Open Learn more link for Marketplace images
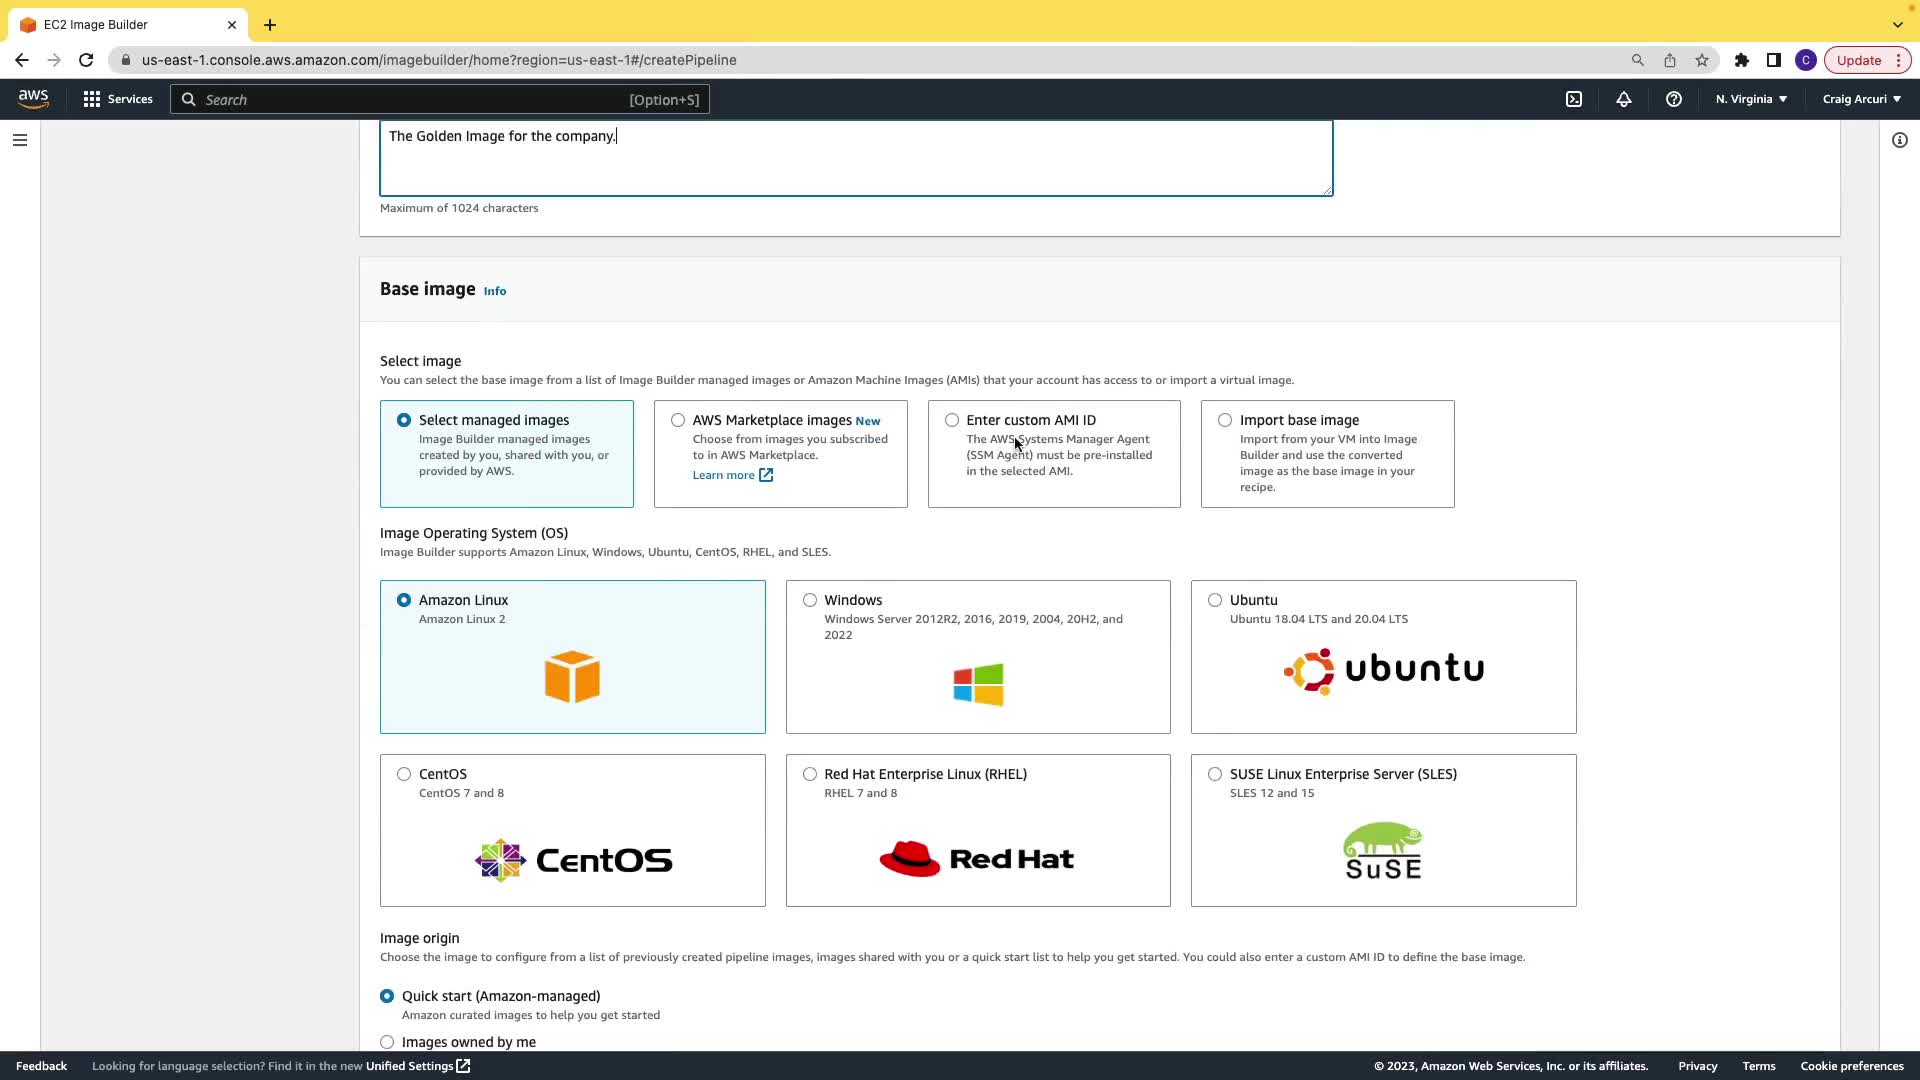 point(724,475)
